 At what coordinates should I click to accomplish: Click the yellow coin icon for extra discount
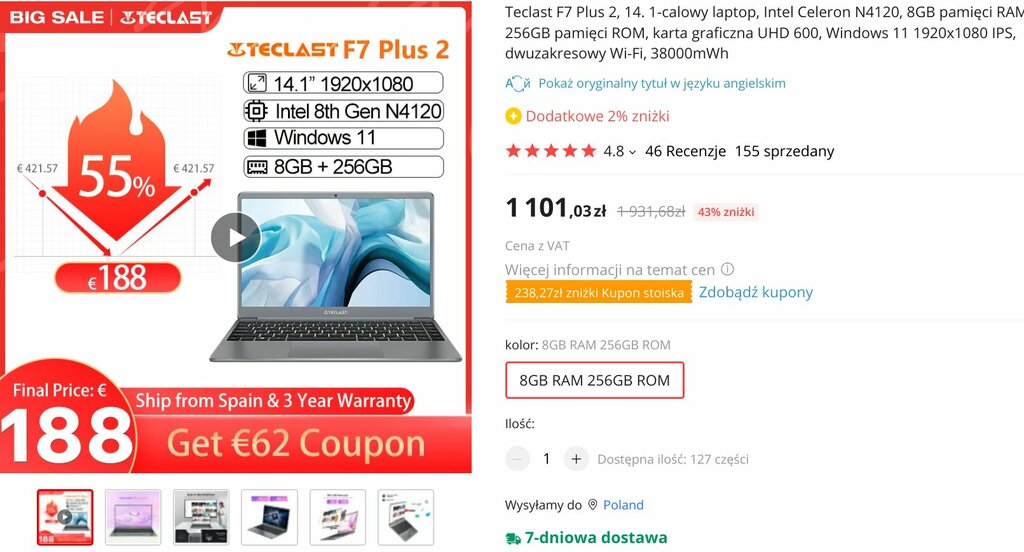coord(513,116)
